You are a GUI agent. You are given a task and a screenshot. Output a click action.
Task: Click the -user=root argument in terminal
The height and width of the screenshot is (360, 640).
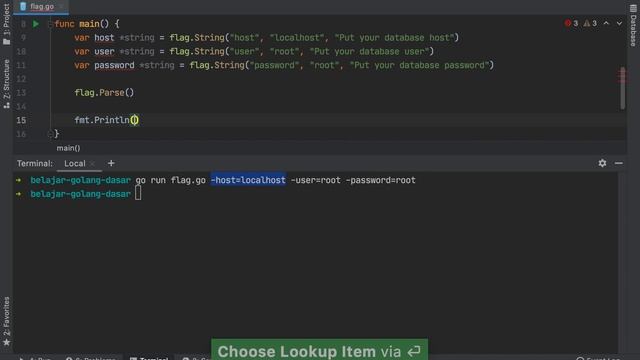tap(316, 180)
